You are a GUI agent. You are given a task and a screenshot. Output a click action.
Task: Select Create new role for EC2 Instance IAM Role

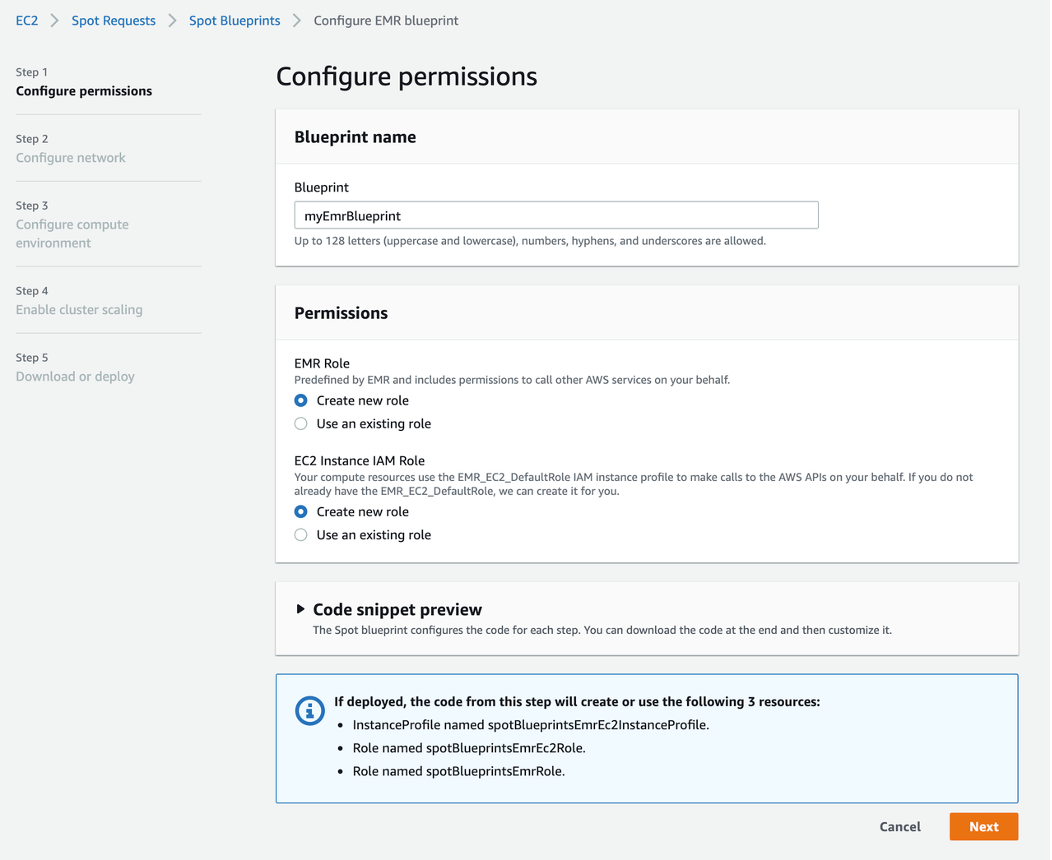click(x=301, y=512)
